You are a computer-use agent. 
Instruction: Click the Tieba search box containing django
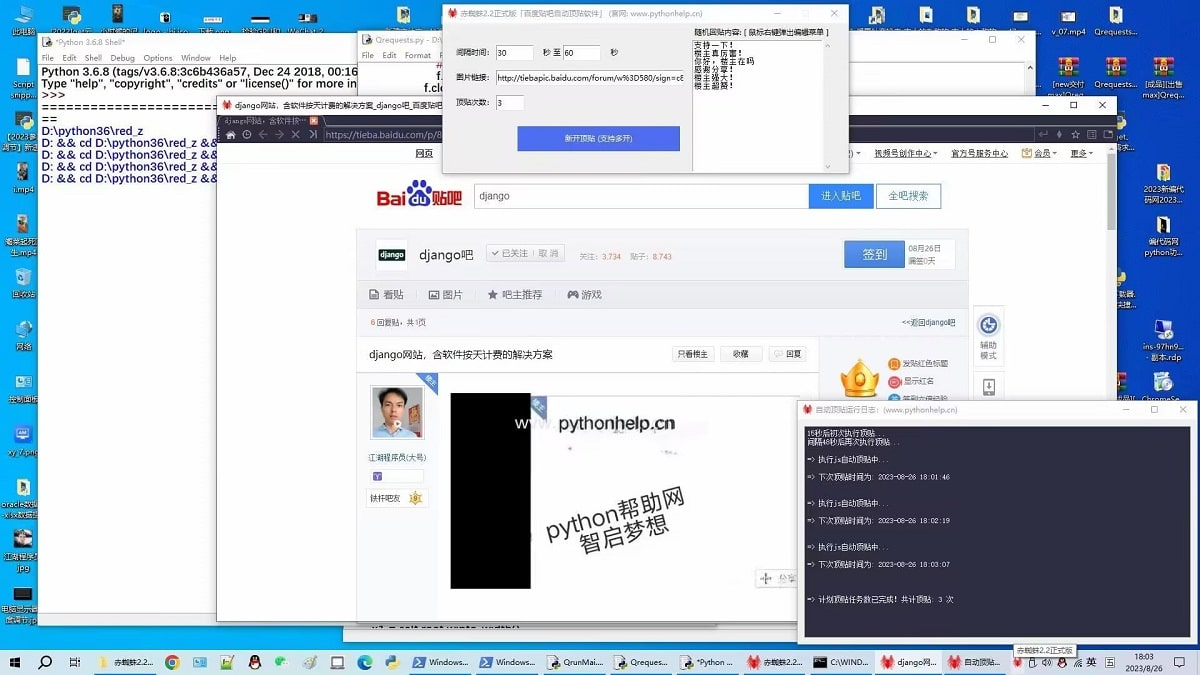pyautogui.click(x=641, y=196)
